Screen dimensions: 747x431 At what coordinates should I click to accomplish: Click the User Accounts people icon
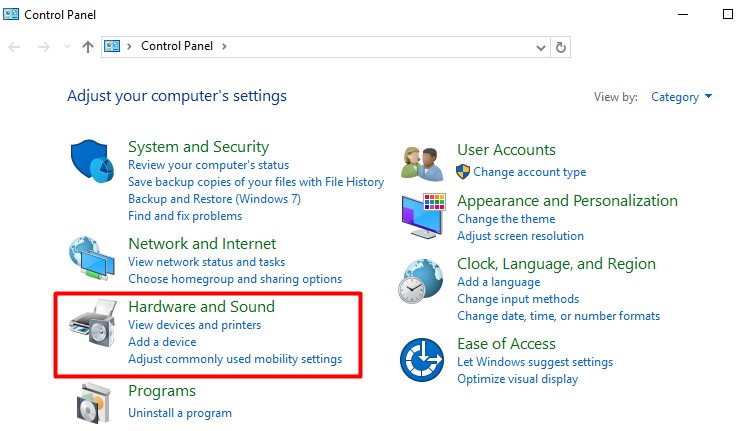(x=421, y=161)
